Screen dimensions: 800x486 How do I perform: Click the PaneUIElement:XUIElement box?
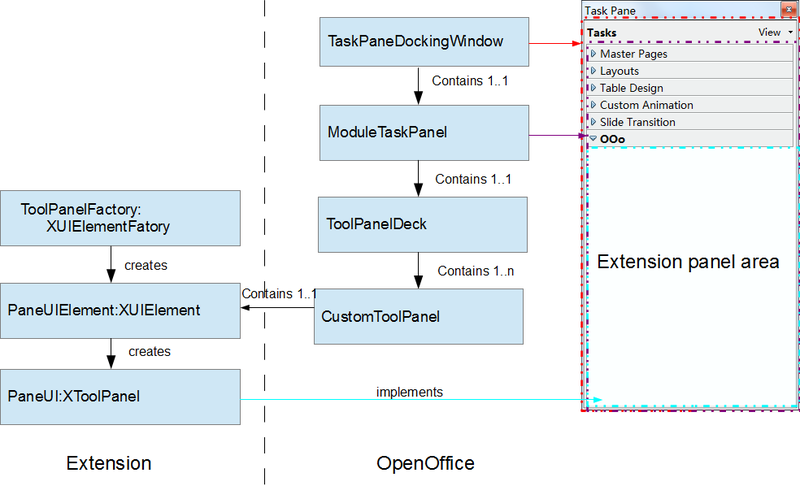coord(120,311)
